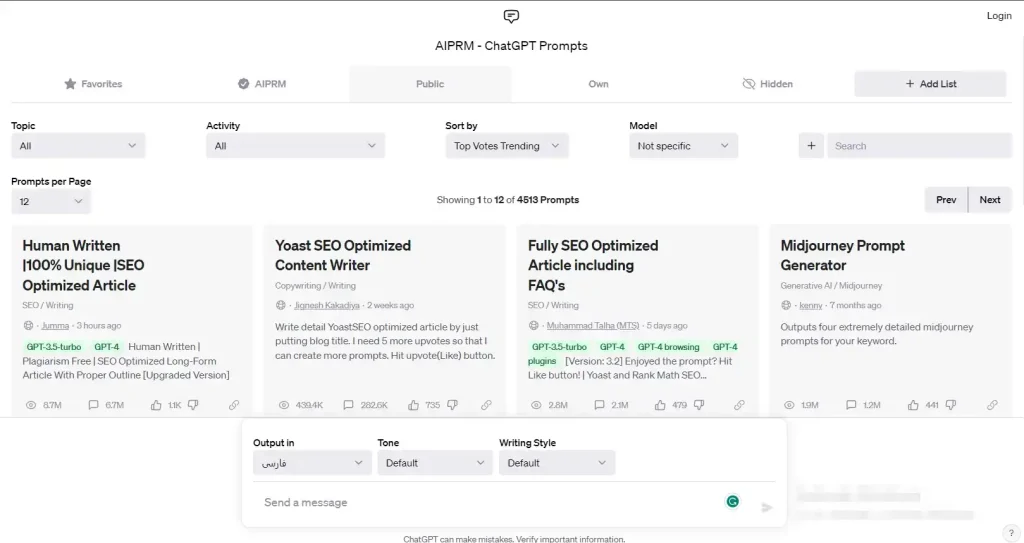Click the views eye icon showing 439.4K
The height and width of the screenshot is (543, 1024).
(283, 405)
